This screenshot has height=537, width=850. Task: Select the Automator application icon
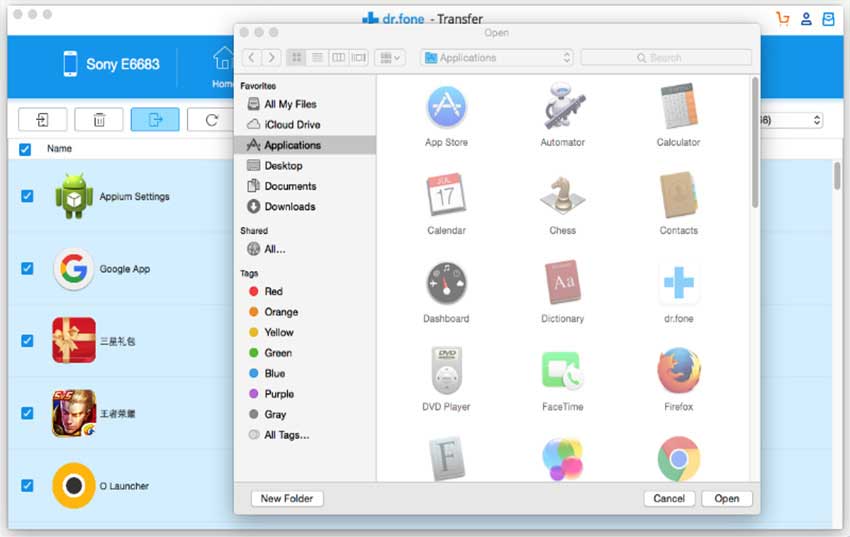(562, 106)
